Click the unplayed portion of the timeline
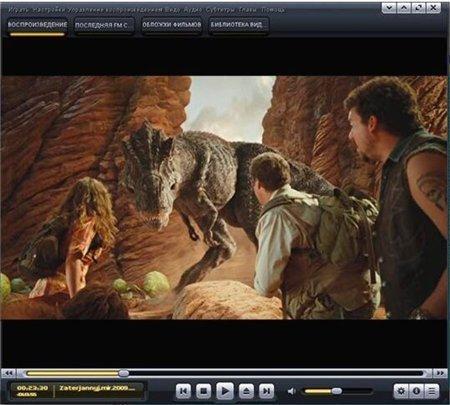 click(276, 373)
